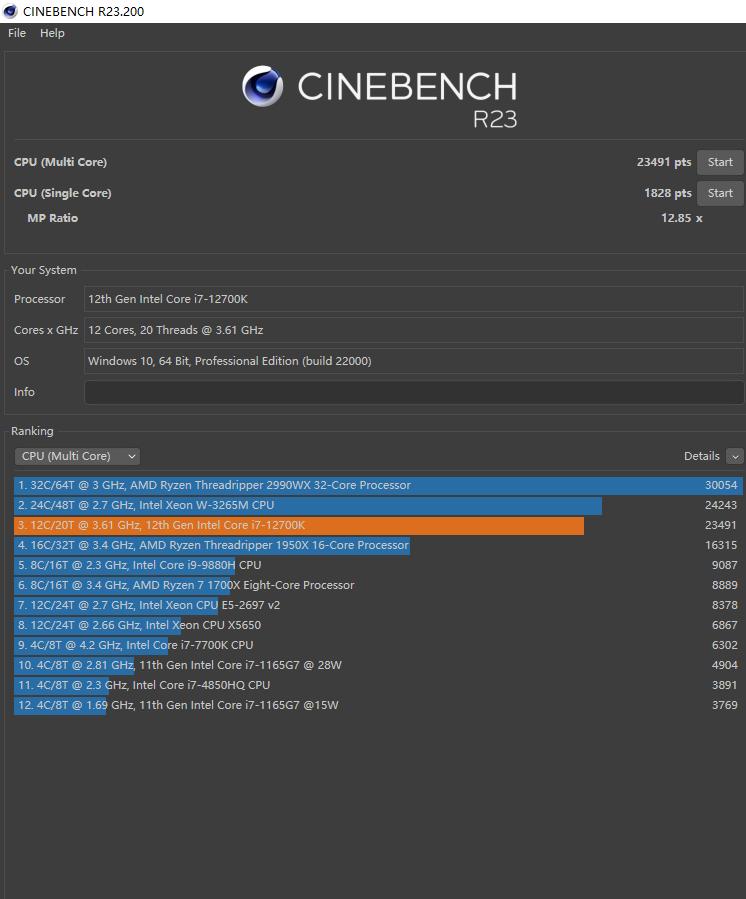Click the Info text field

click(x=414, y=392)
